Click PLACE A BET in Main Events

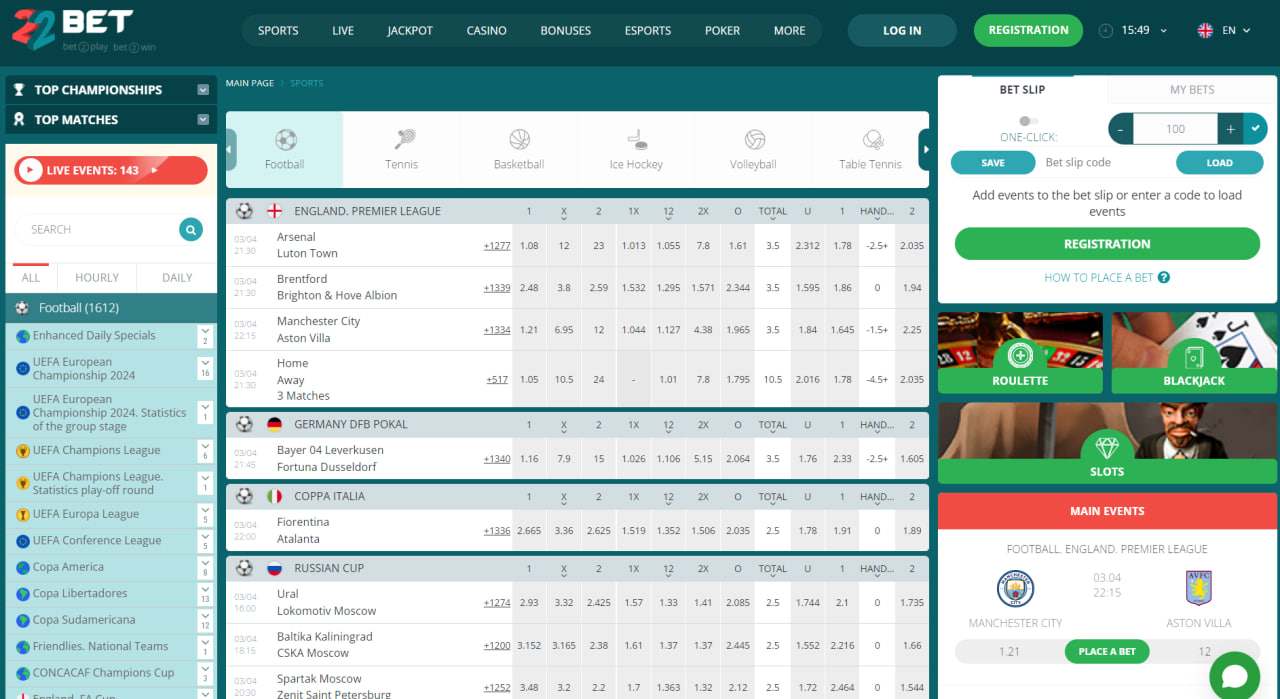point(1107,652)
